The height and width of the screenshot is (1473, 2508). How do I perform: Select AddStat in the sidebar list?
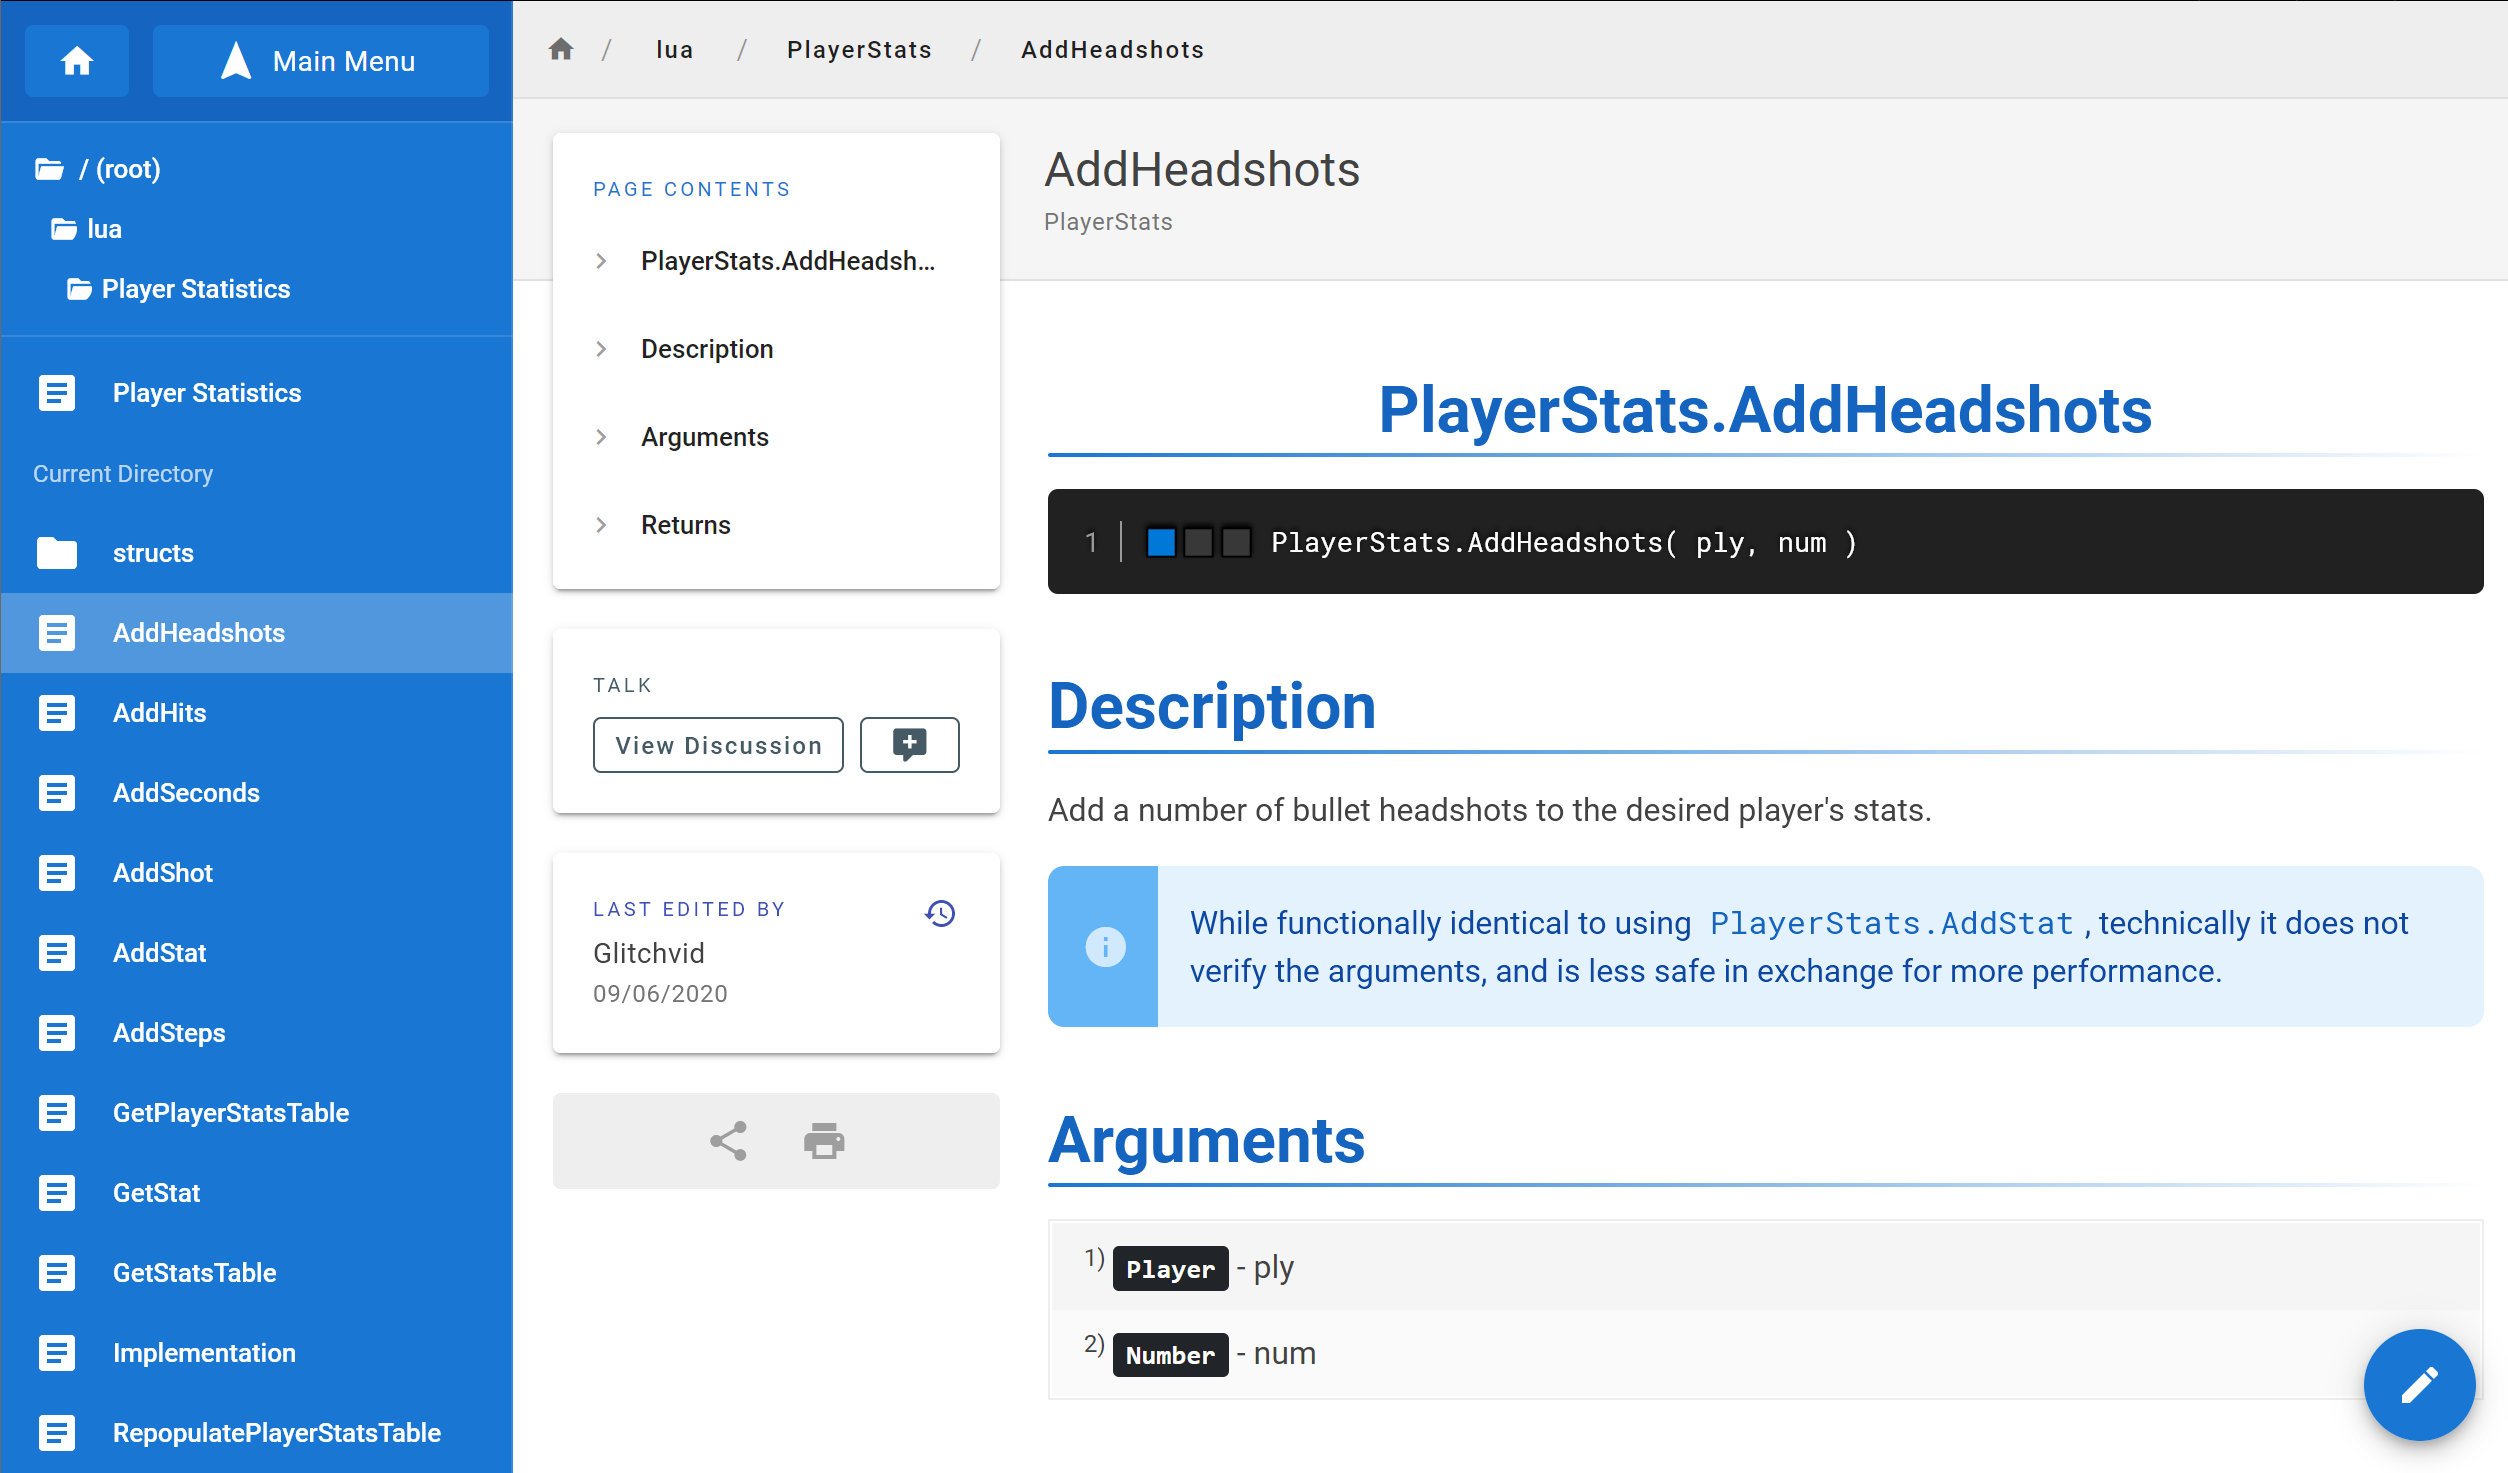(159, 953)
